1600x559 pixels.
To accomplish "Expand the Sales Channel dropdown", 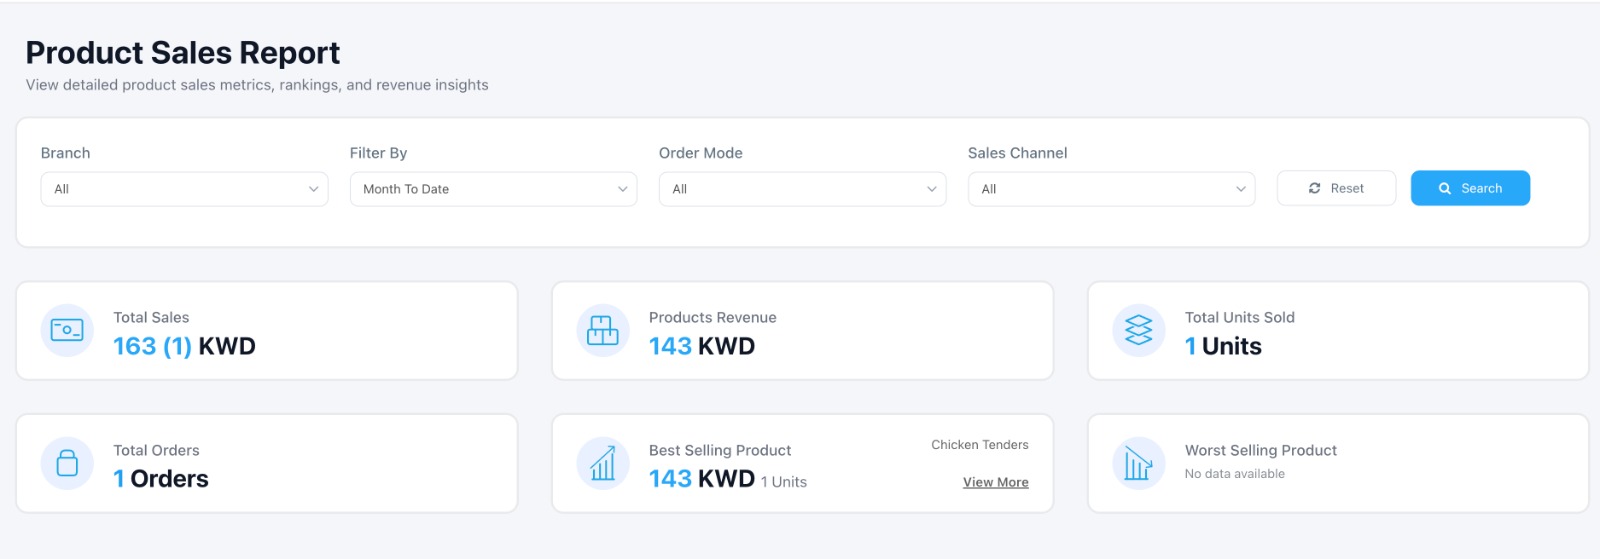I will coord(1111,189).
